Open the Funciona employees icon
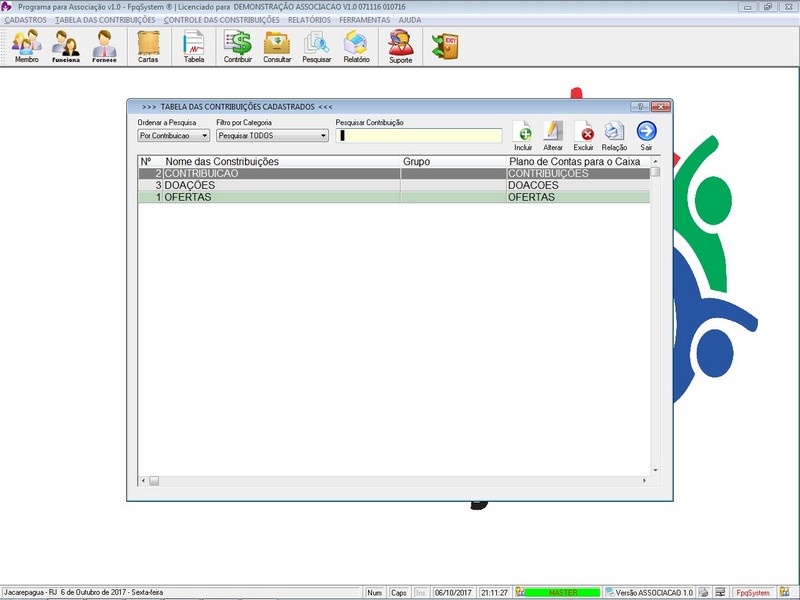Screen dimensions: 800x600 (66, 46)
